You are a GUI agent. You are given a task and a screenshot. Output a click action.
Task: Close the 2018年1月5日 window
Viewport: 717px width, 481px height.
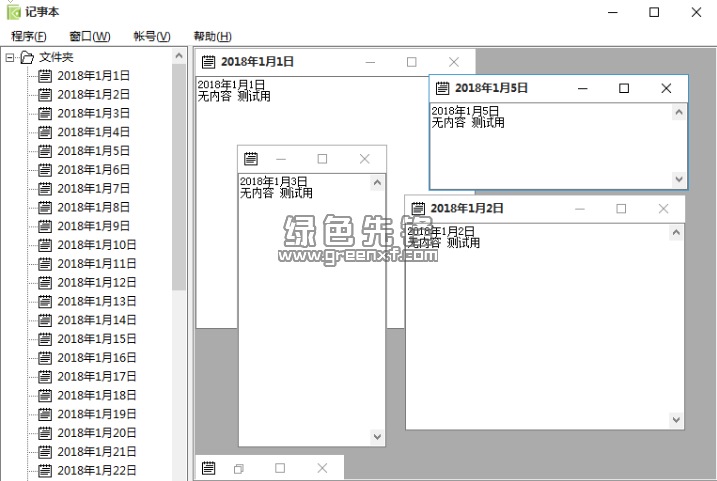click(666, 88)
